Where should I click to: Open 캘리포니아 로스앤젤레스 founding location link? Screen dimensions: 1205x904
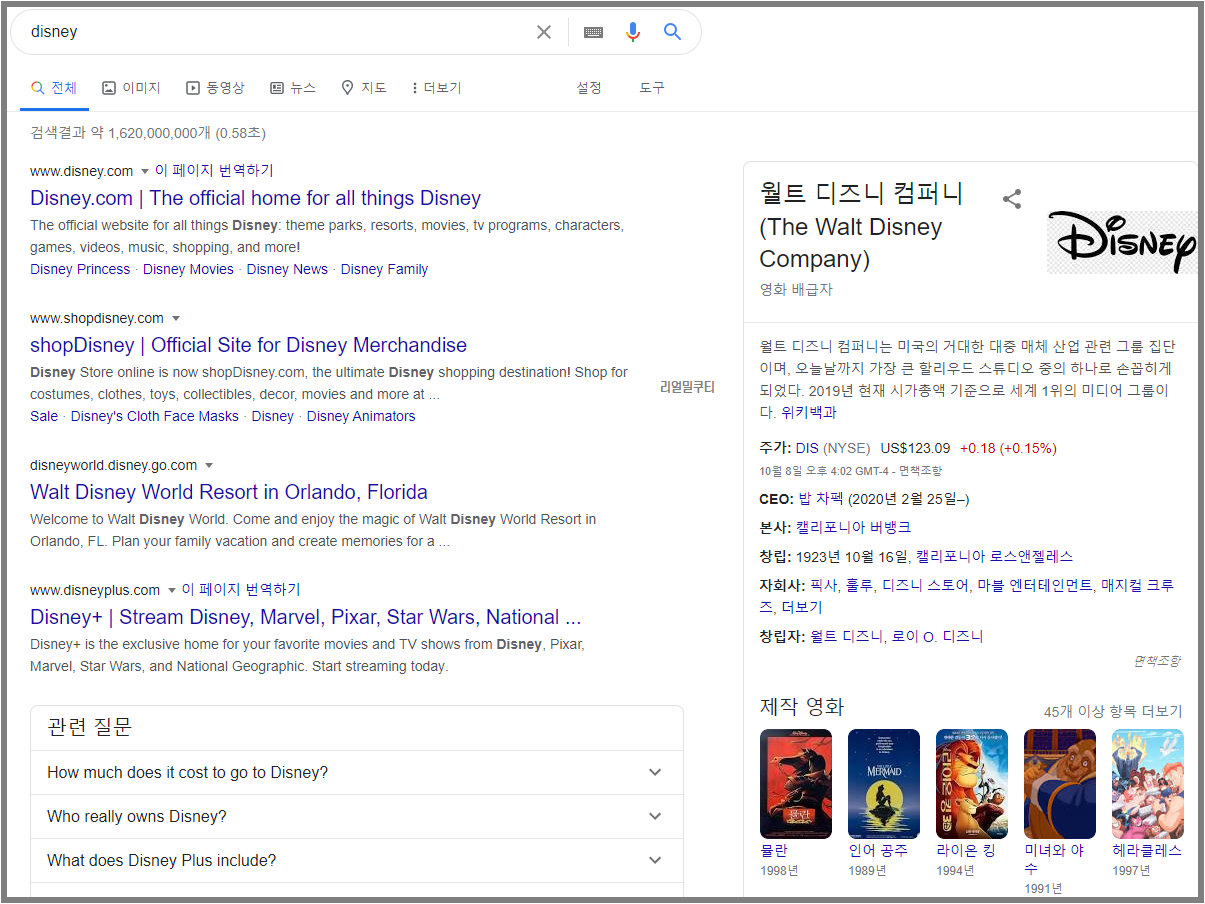[x=994, y=556]
